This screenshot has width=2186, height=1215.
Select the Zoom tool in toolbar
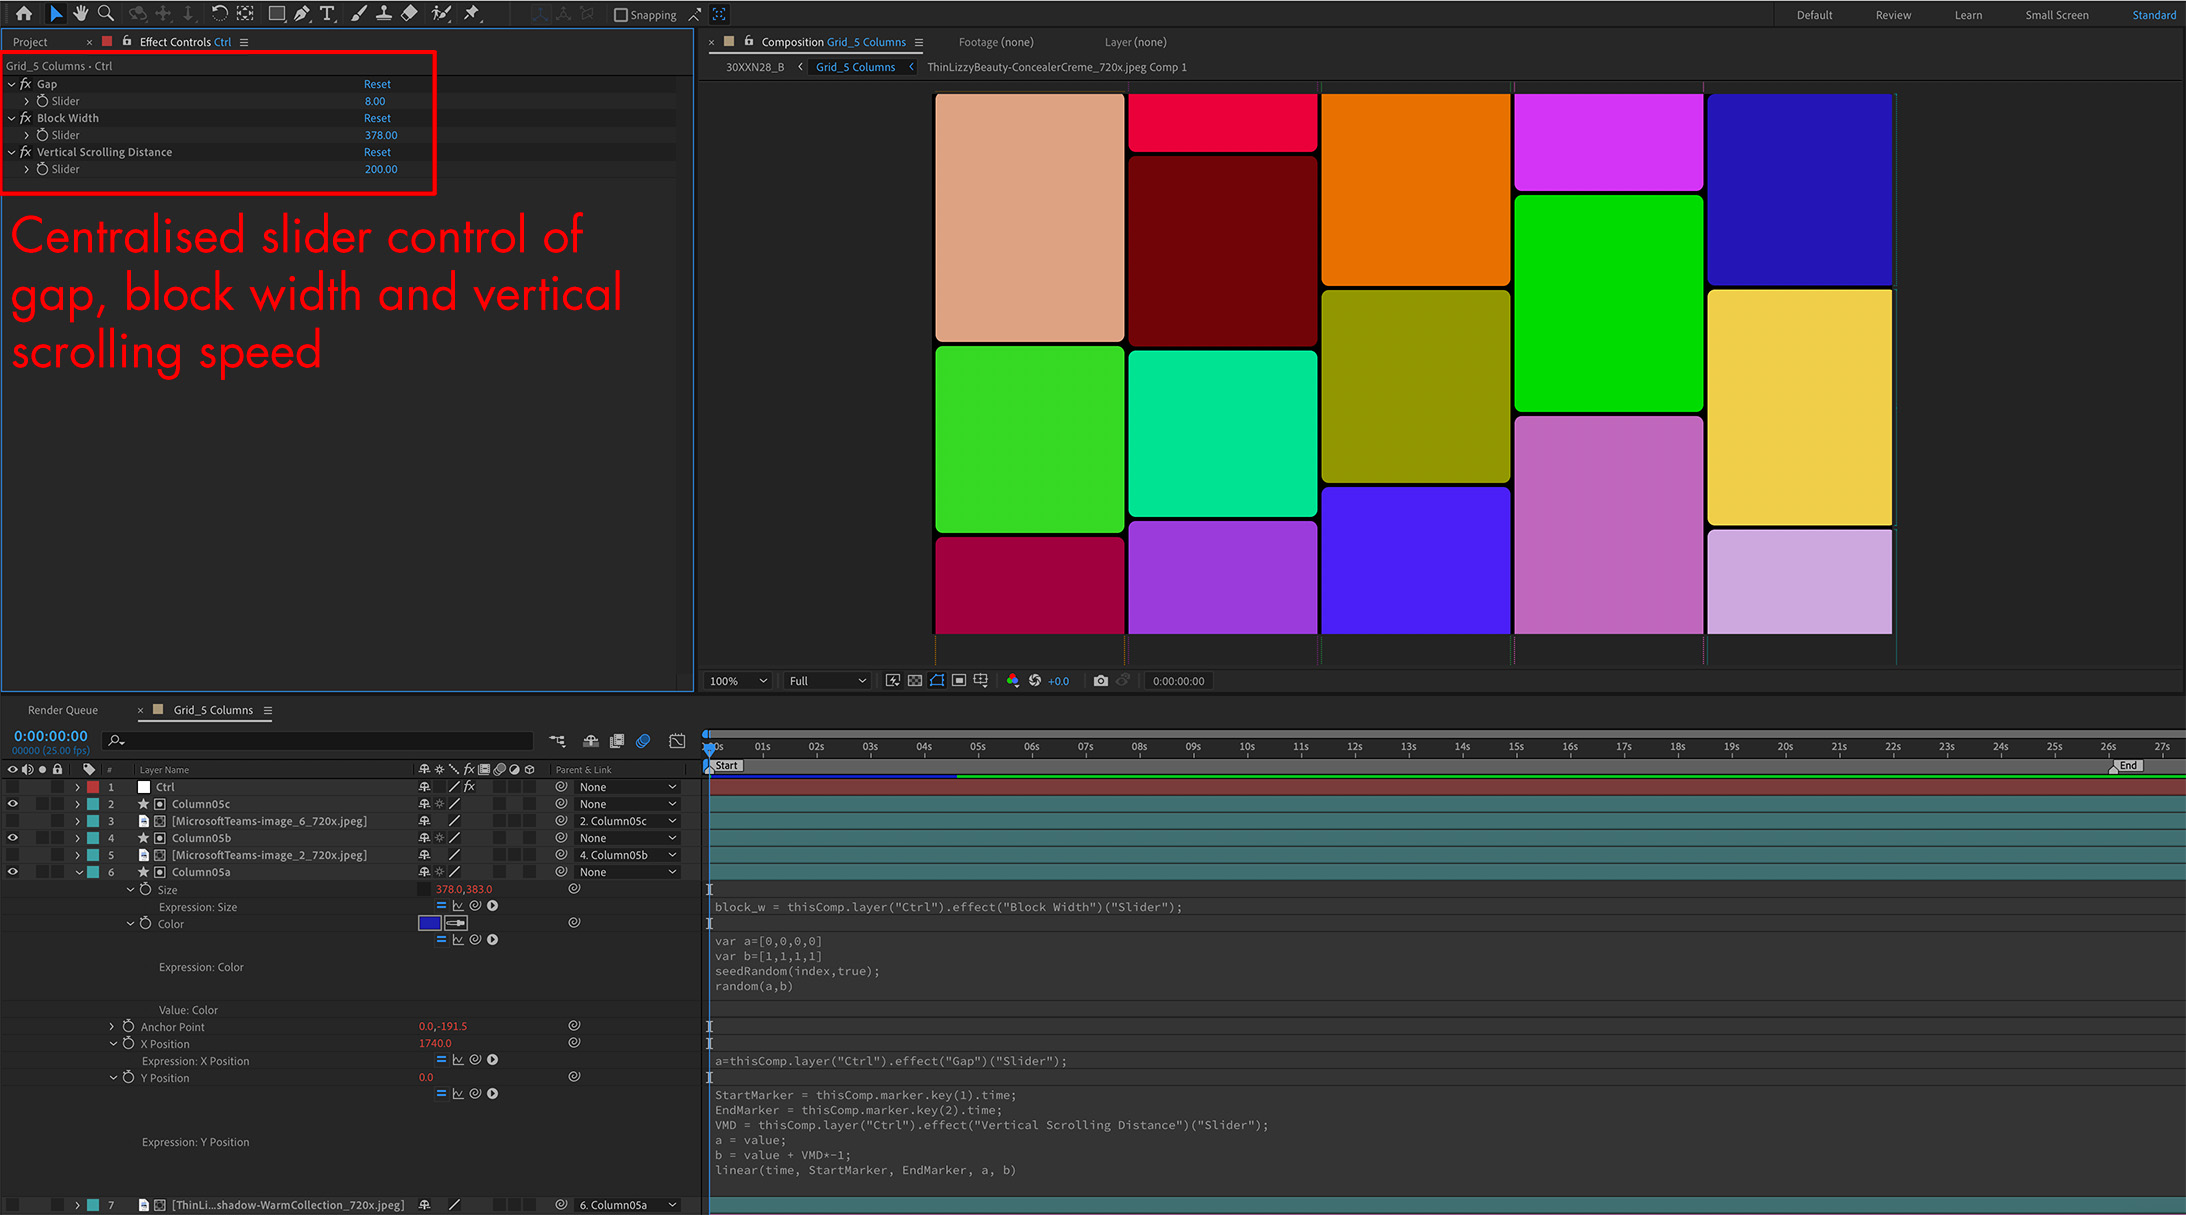pos(106,13)
